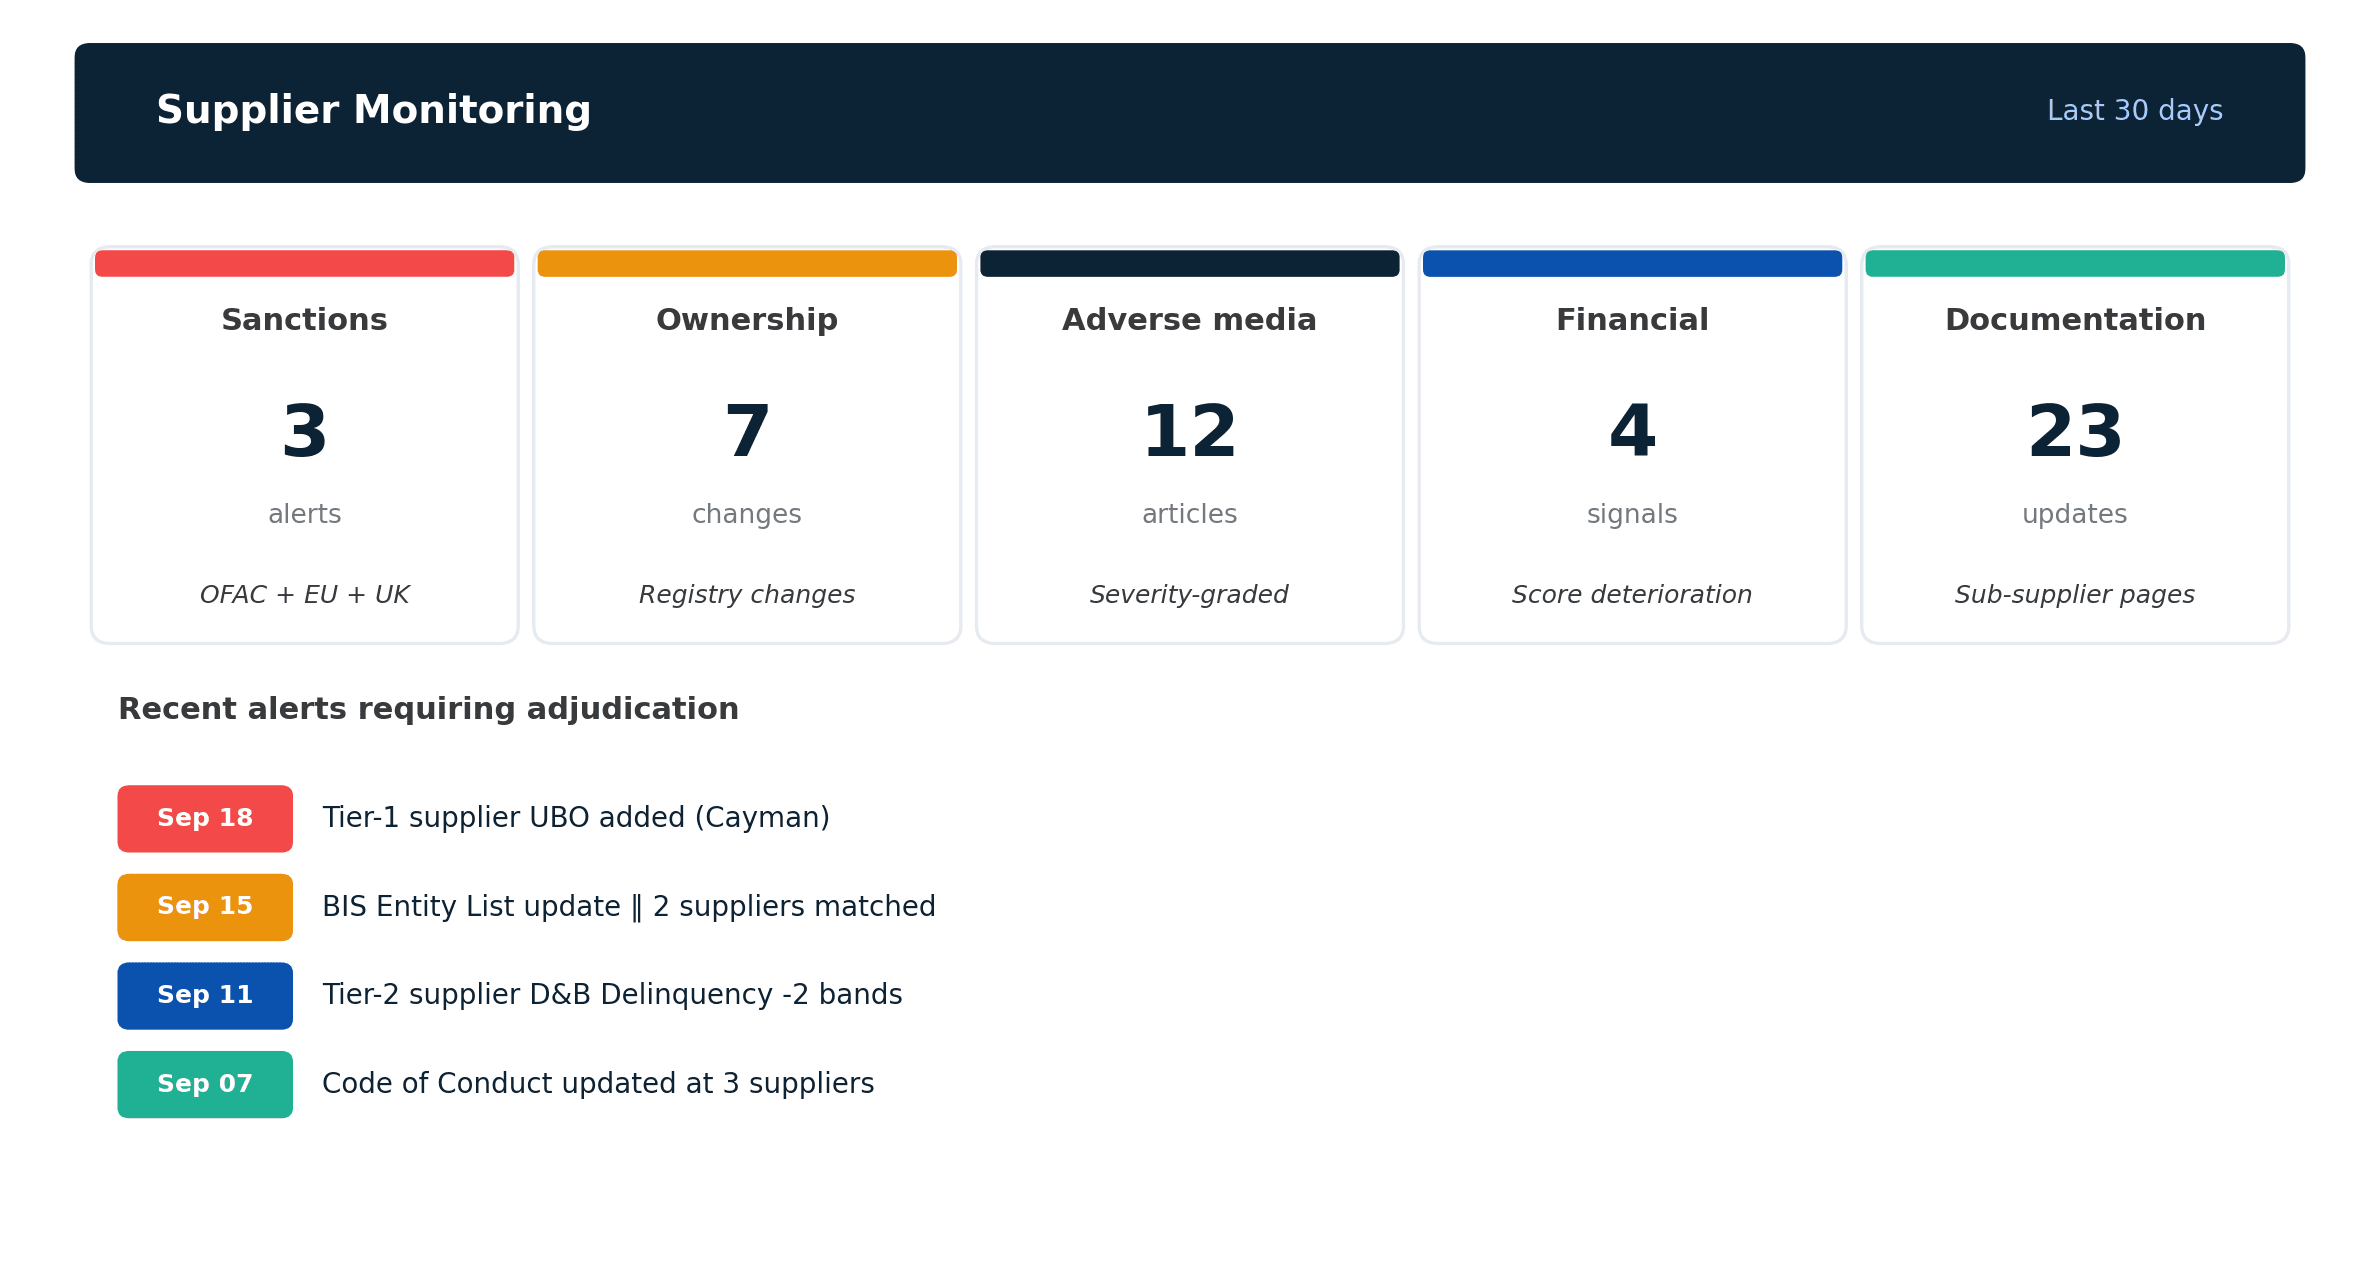Click the Supplier Monitoring header title
This screenshot has width=2379, height=1280.
373,110
